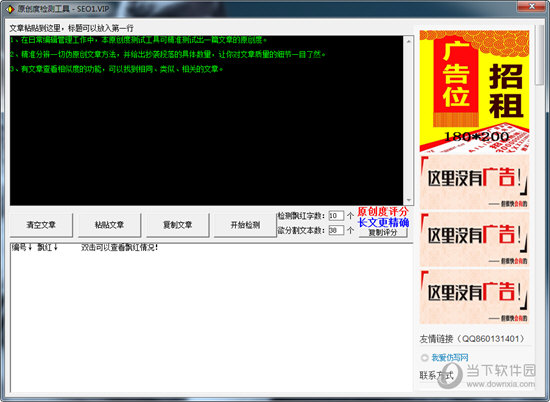Click the bullet icon beside 我爱伪写网
Screen dimensions: 550x402
(424, 357)
